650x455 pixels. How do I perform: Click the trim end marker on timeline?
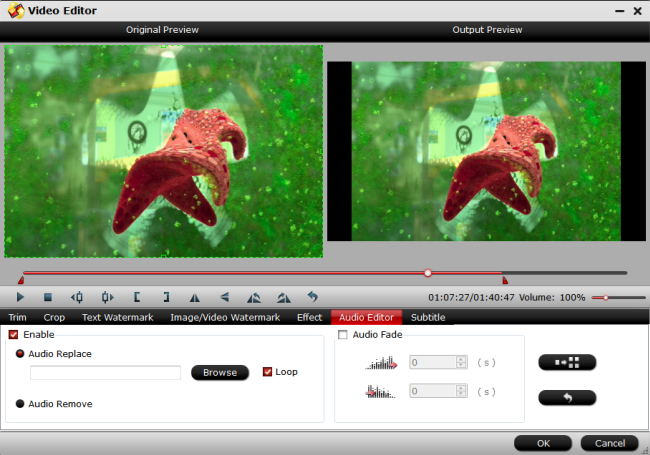coord(505,281)
